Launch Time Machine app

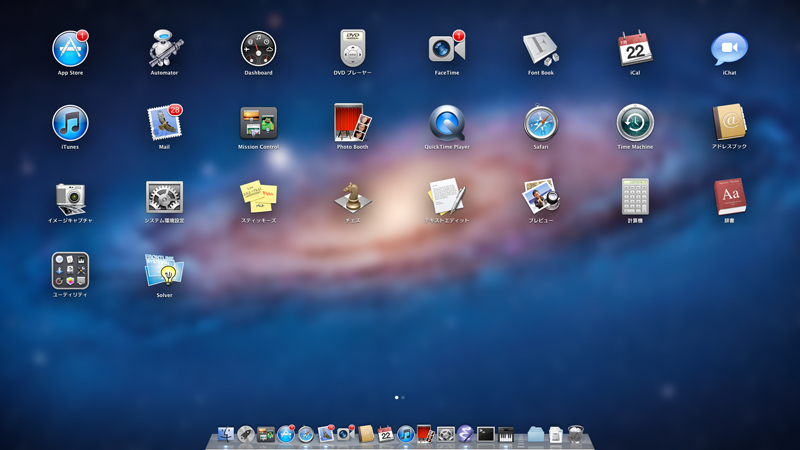click(x=635, y=123)
